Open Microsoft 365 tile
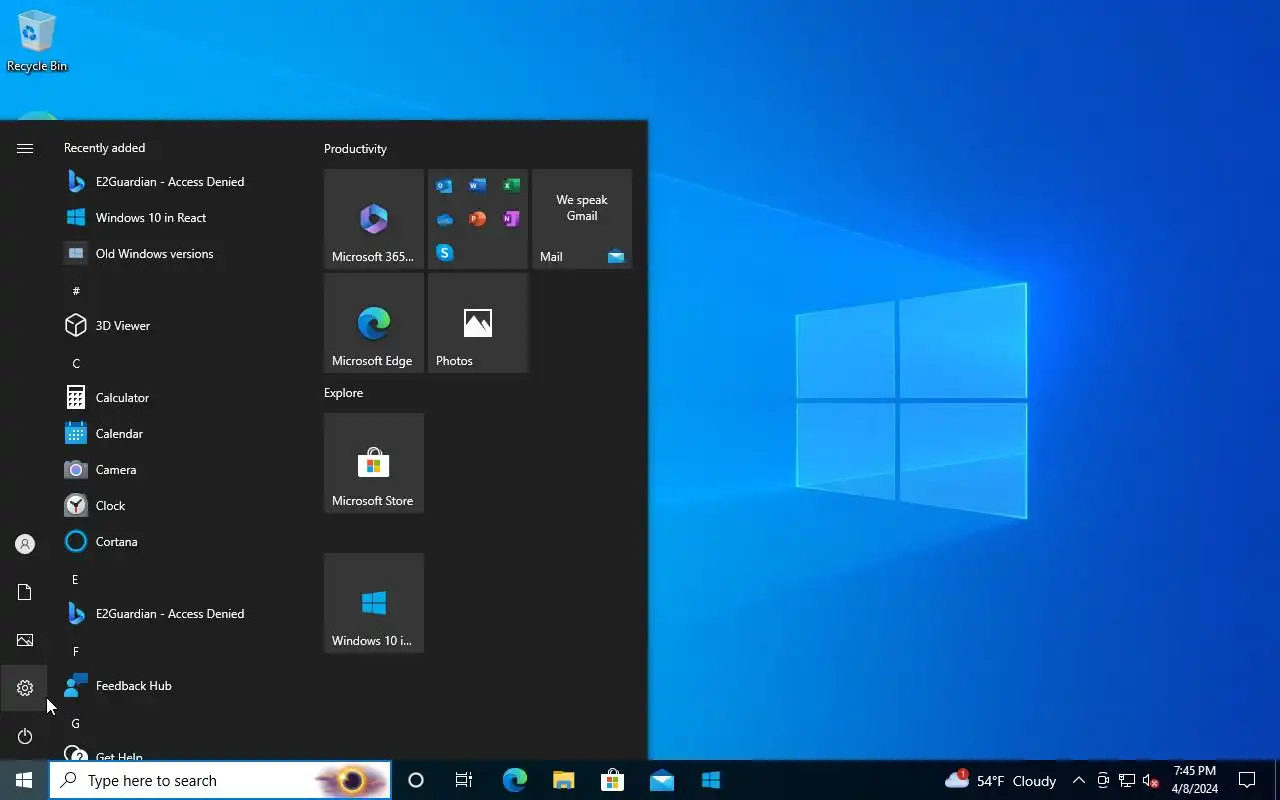This screenshot has width=1280, height=800. click(374, 219)
